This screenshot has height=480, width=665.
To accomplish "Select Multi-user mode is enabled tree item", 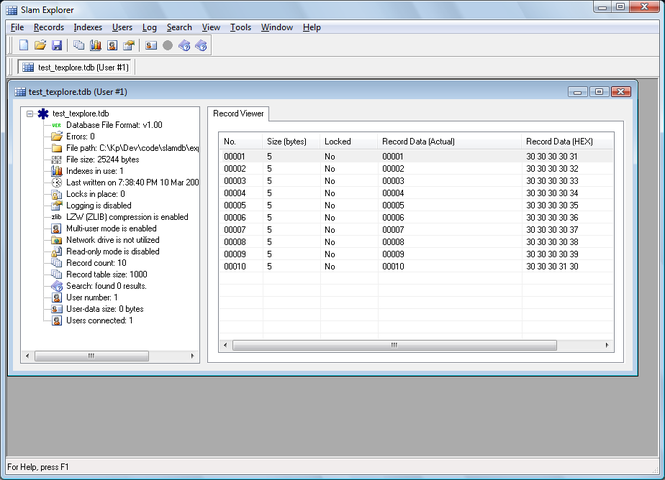I will tap(110, 228).
